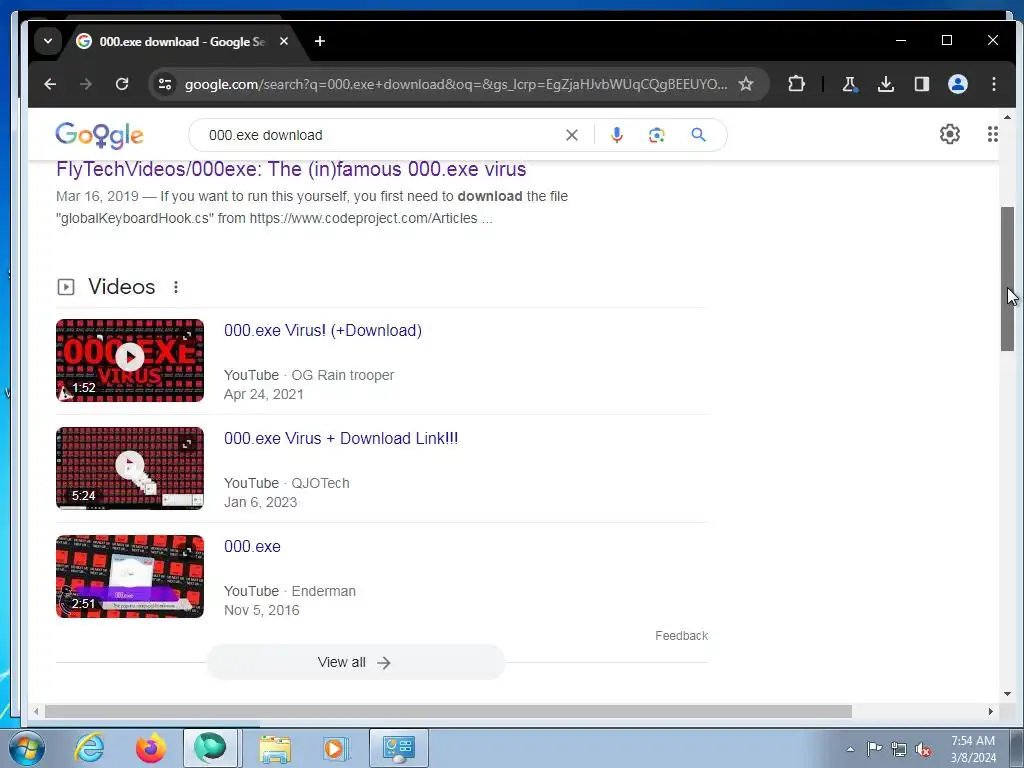1024x768 pixels.
Task: Open '000.exe Virus + Download Link!!!' video
Action: pyautogui.click(x=341, y=438)
